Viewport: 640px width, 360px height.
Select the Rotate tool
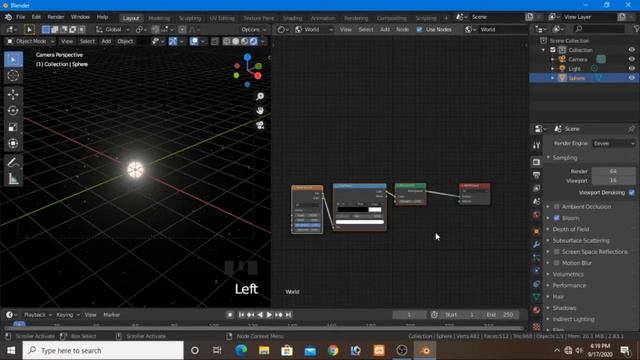(x=13, y=111)
